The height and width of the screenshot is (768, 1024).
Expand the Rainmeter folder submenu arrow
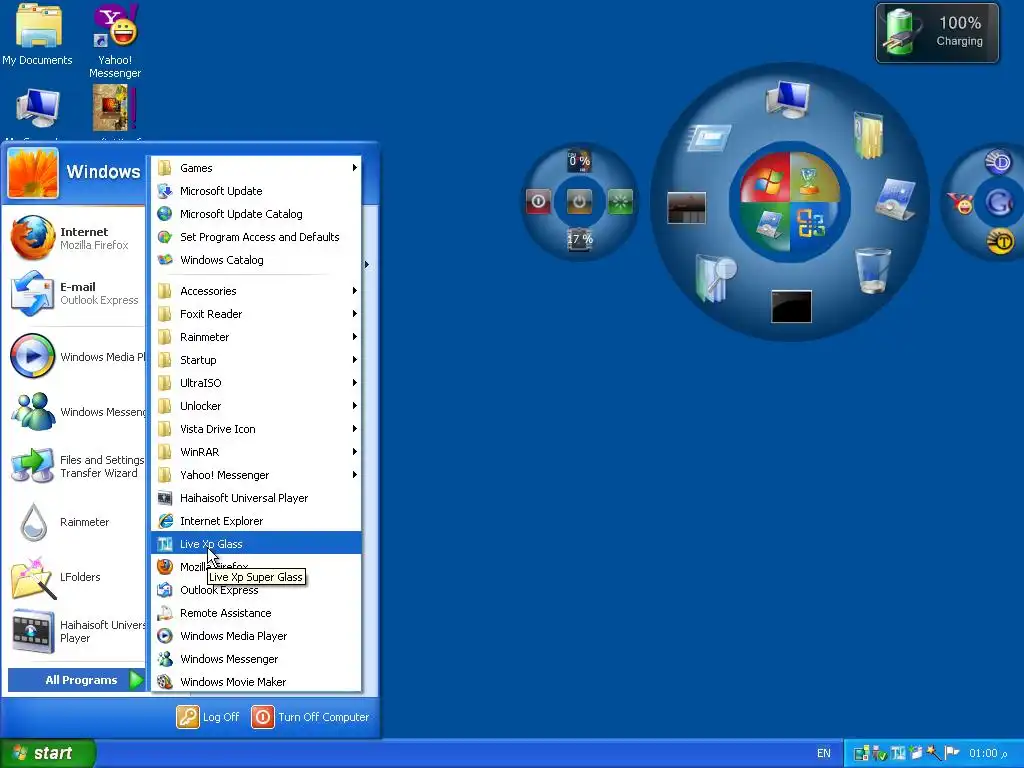click(x=355, y=337)
